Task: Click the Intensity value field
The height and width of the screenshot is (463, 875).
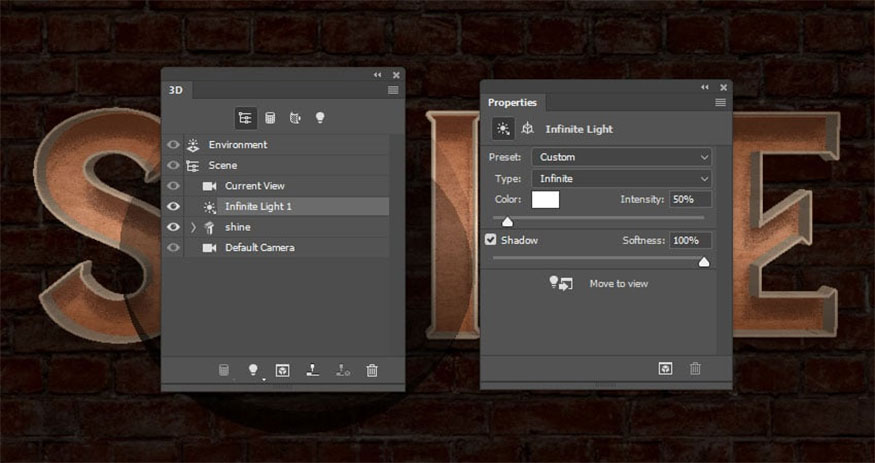Action: click(x=690, y=200)
